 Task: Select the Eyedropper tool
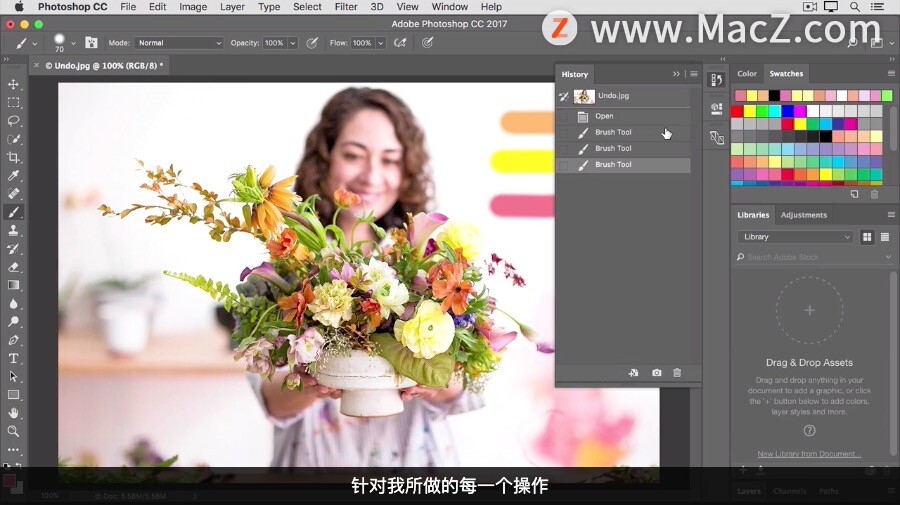pyautogui.click(x=13, y=176)
